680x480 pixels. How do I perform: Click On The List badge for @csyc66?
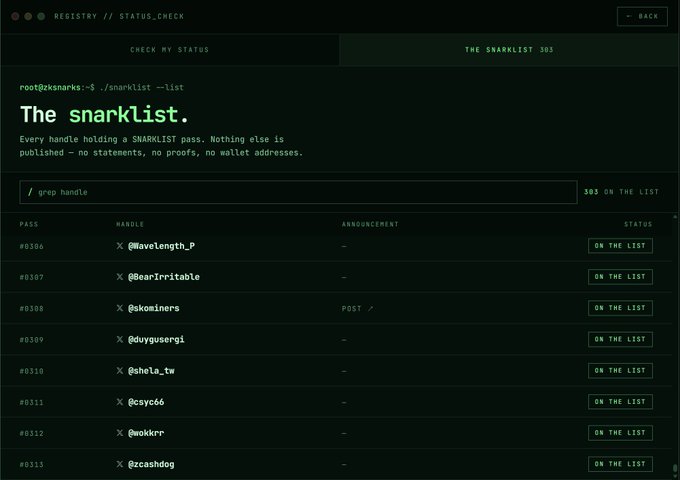[x=620, y=402]
